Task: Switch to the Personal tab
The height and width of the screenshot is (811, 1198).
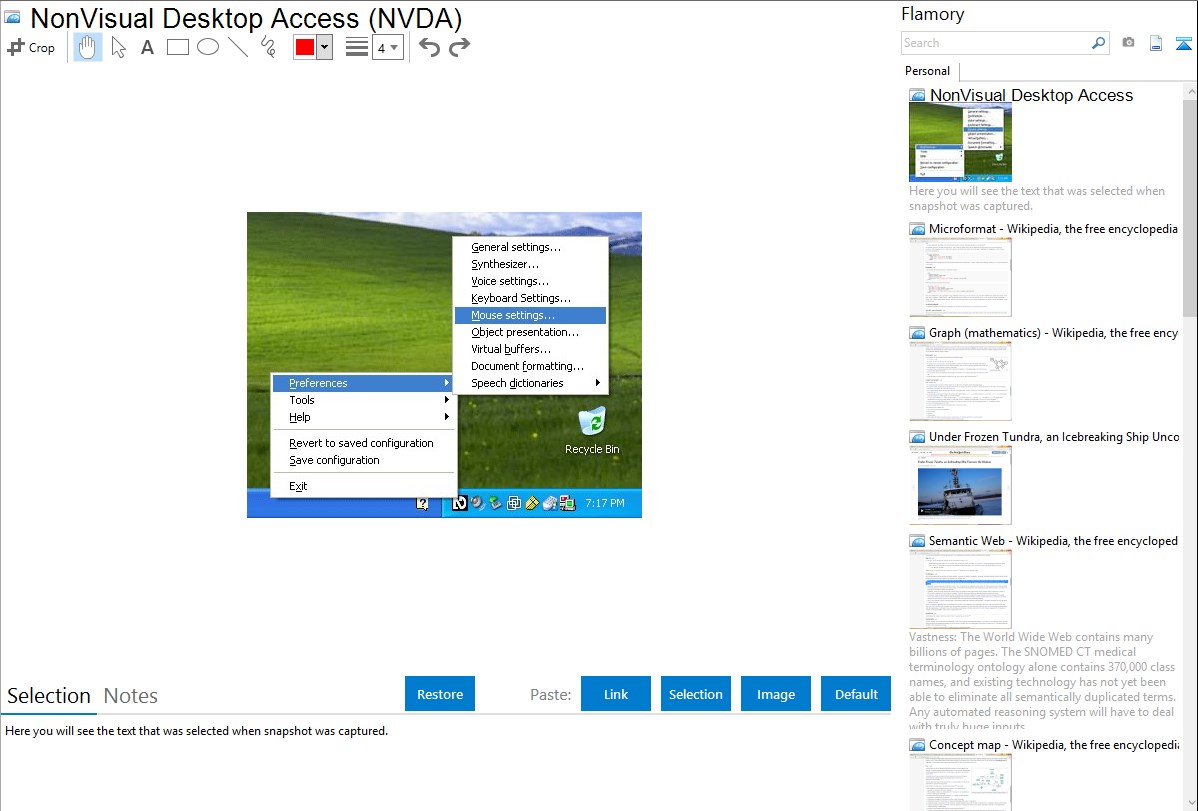Action: 928,70
